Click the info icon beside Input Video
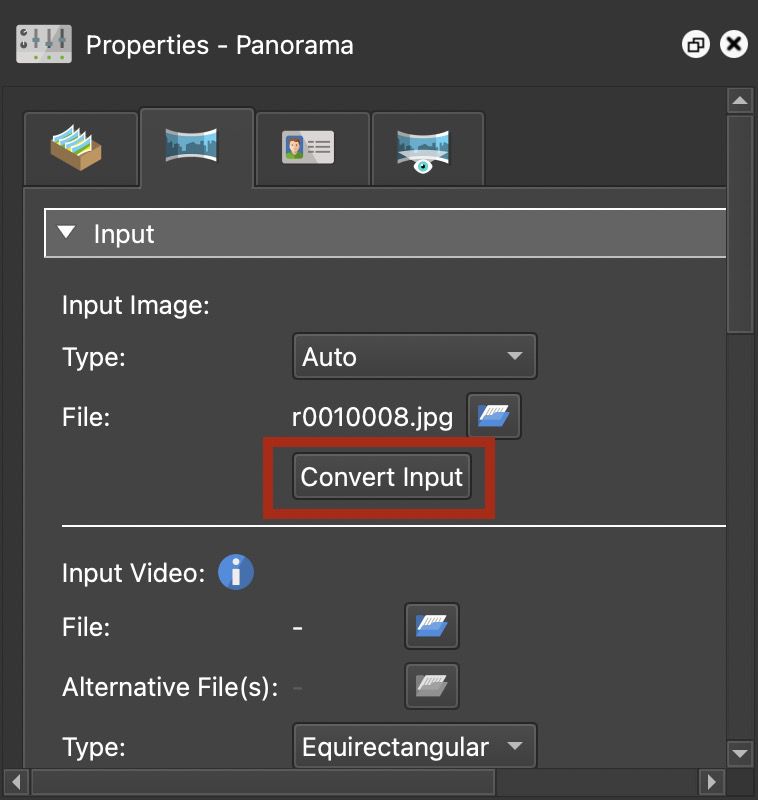This screenshot has width=758, height=800. (x=236, y=572)
